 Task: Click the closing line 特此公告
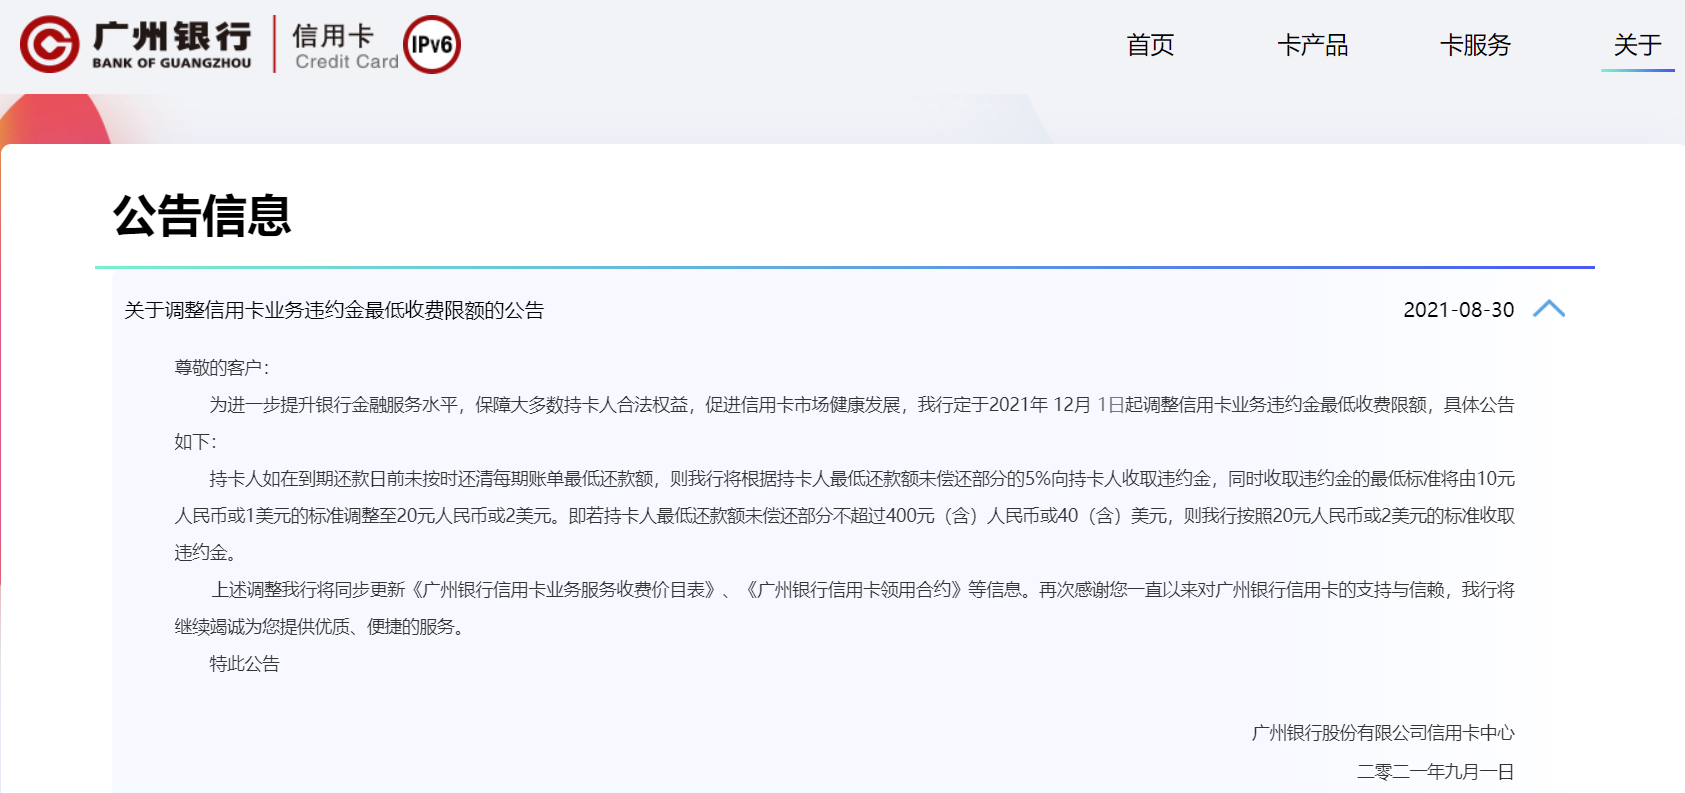coord(244,664)
